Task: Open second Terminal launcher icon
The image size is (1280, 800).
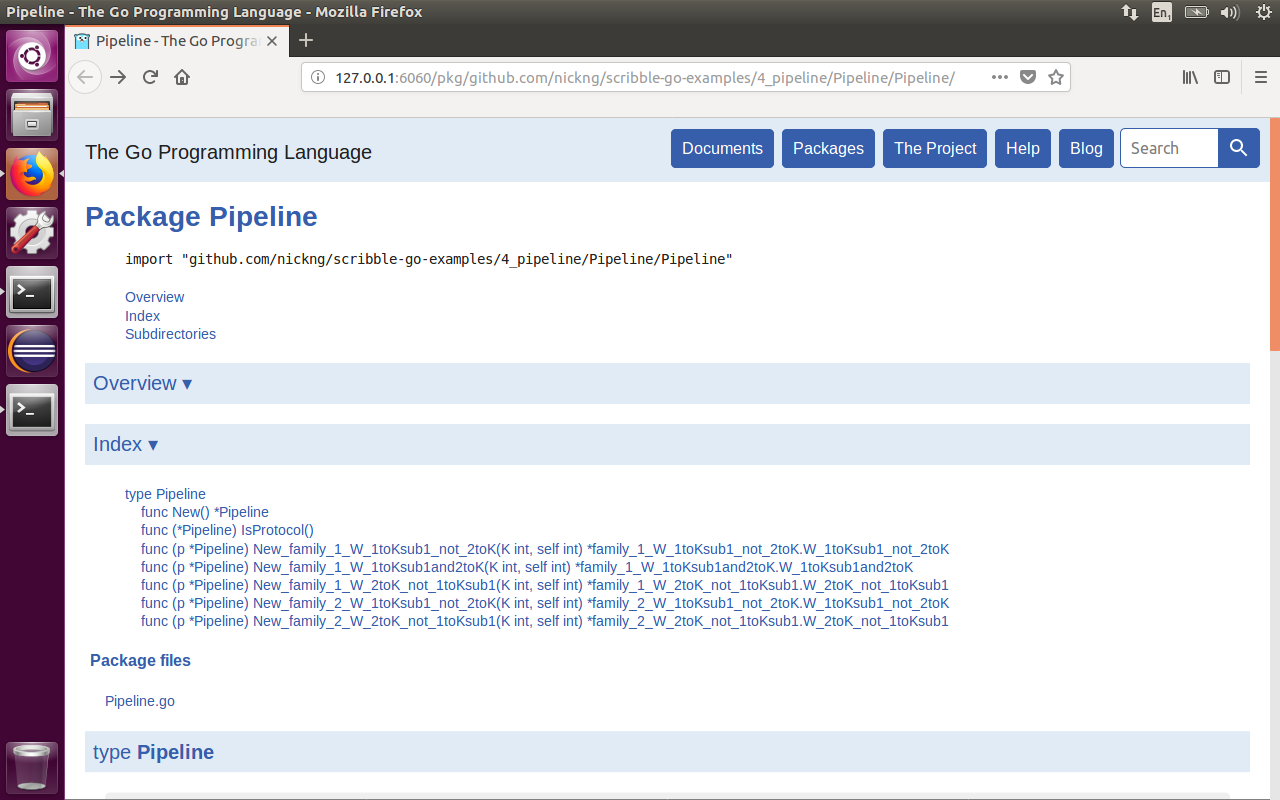Action: (x=32, y=410)
